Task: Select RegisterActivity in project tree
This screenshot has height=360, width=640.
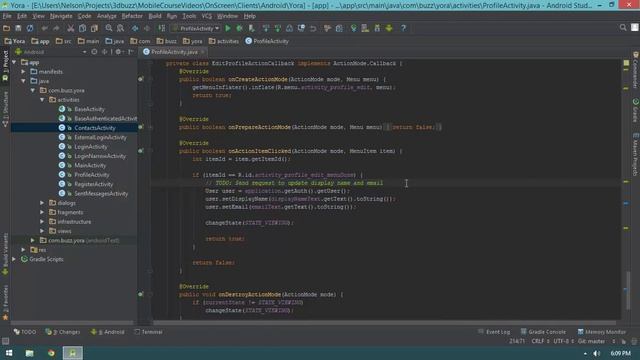Action: pyautogui.click(x=93, y=184)
